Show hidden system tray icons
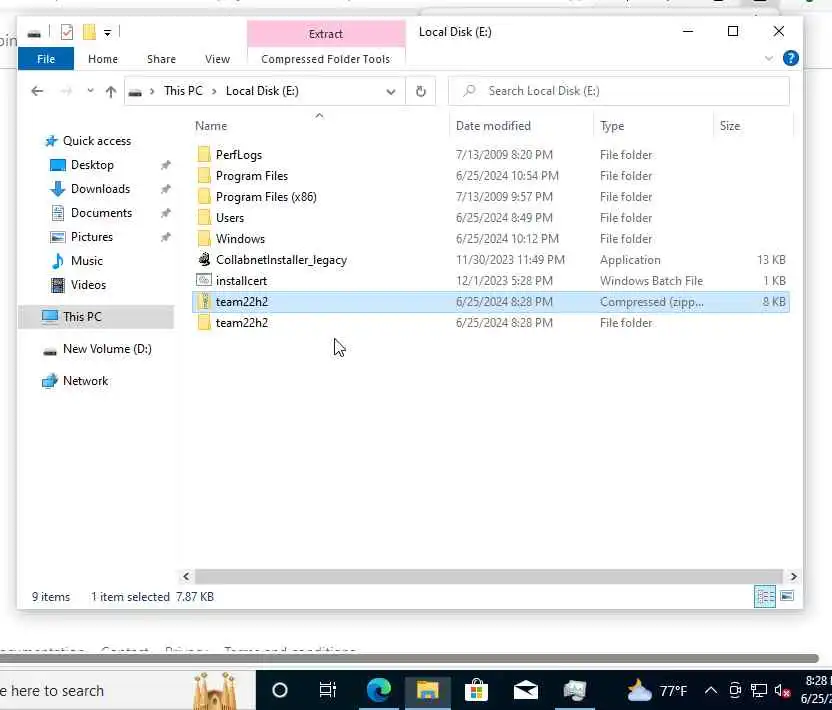 [x=711, y=690]
